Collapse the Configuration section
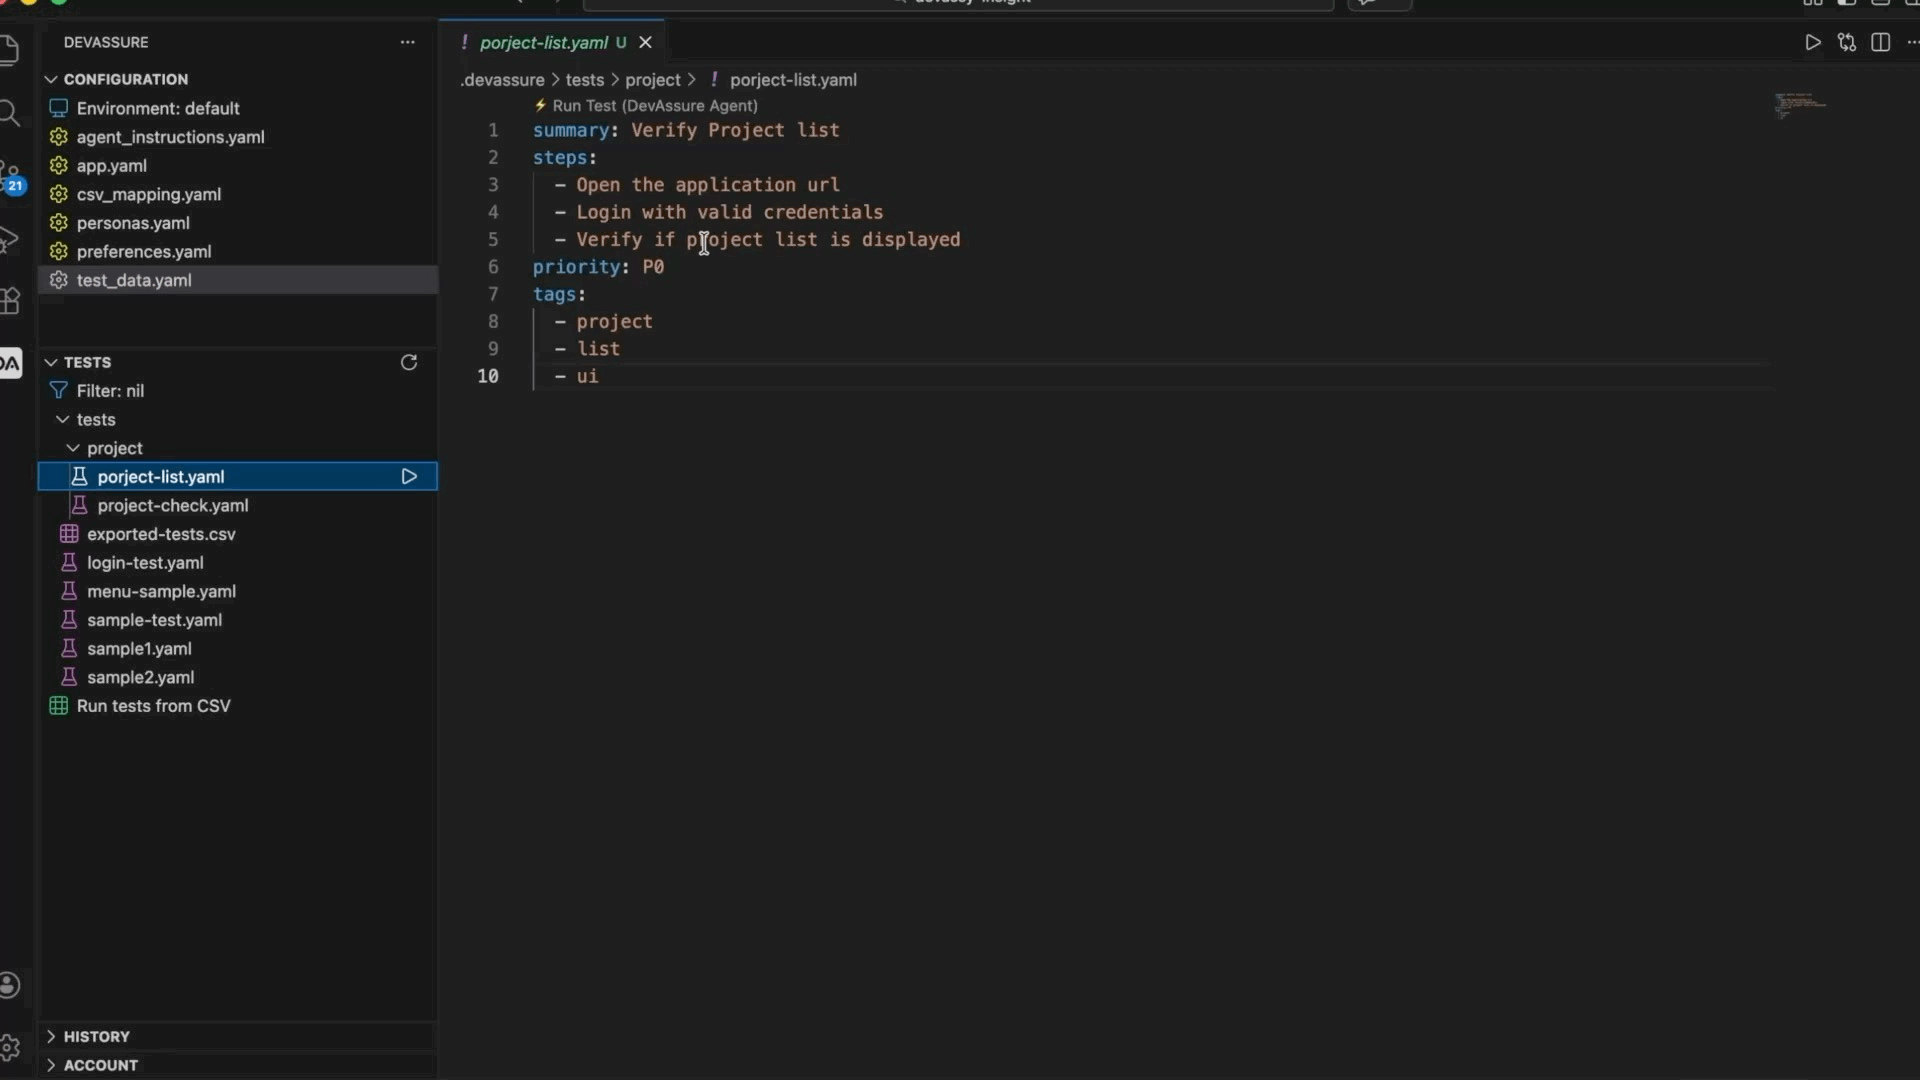The width and height of the screenshot is (1920, 1080). coord(51,79)
